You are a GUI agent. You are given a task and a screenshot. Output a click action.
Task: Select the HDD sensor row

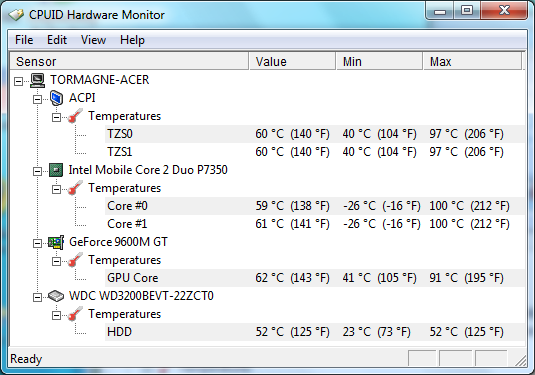click(x=315, y=332)
